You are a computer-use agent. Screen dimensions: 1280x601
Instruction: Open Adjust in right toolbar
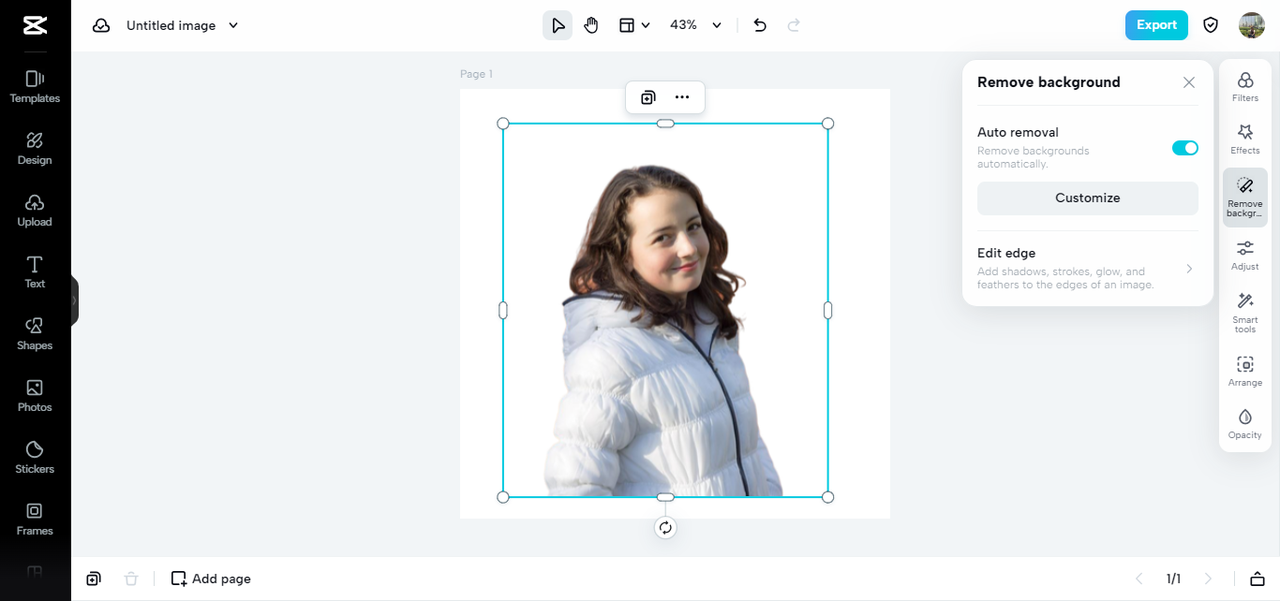click(1245, 255)
